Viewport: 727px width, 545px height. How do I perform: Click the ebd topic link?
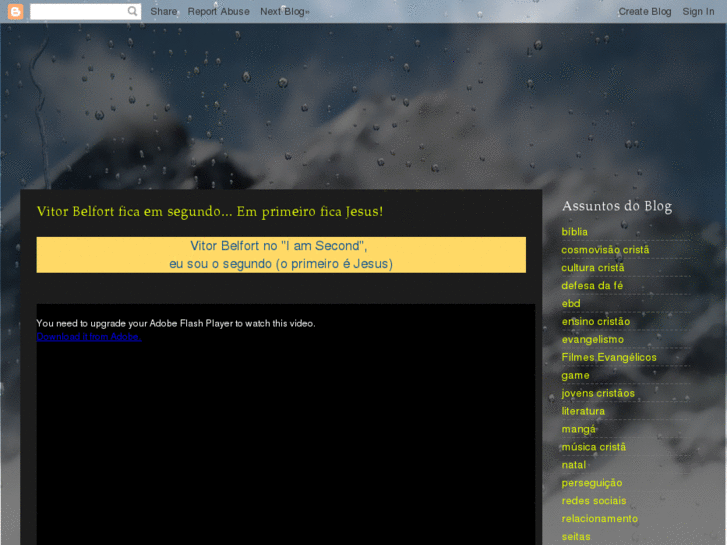(571, 304)
